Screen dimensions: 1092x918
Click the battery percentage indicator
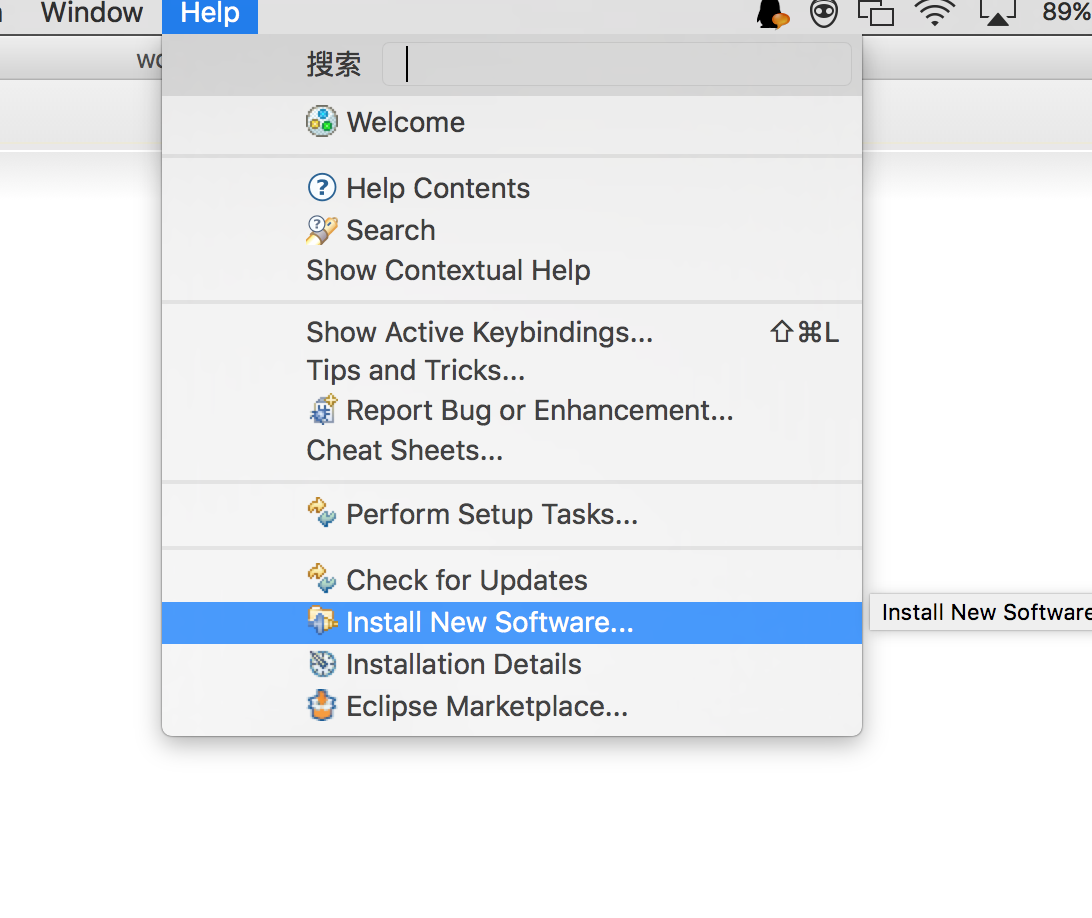click(x=1066, y=13)
